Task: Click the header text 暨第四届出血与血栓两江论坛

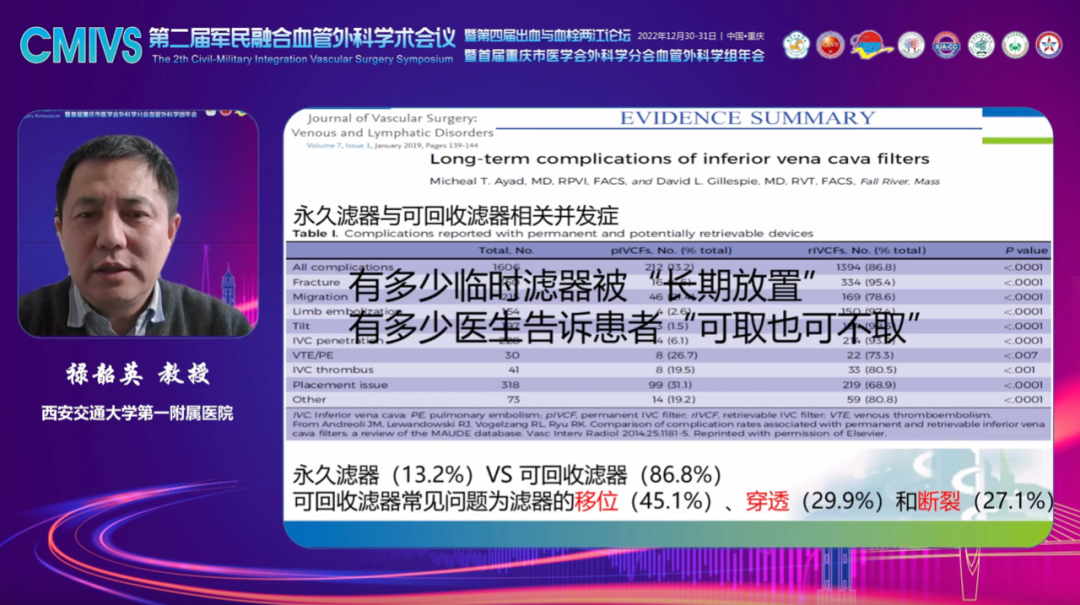Action: (548, 35)
